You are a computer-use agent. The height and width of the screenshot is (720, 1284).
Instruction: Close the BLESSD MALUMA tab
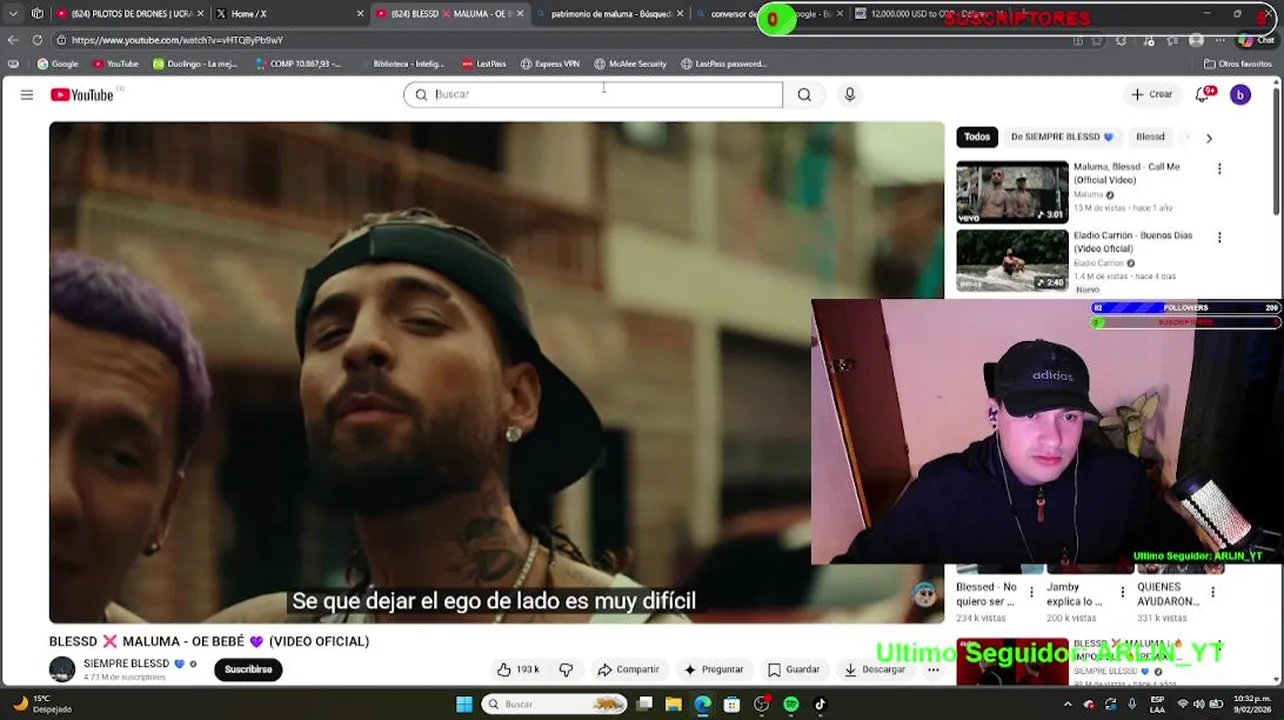click(x=520, y=14)
